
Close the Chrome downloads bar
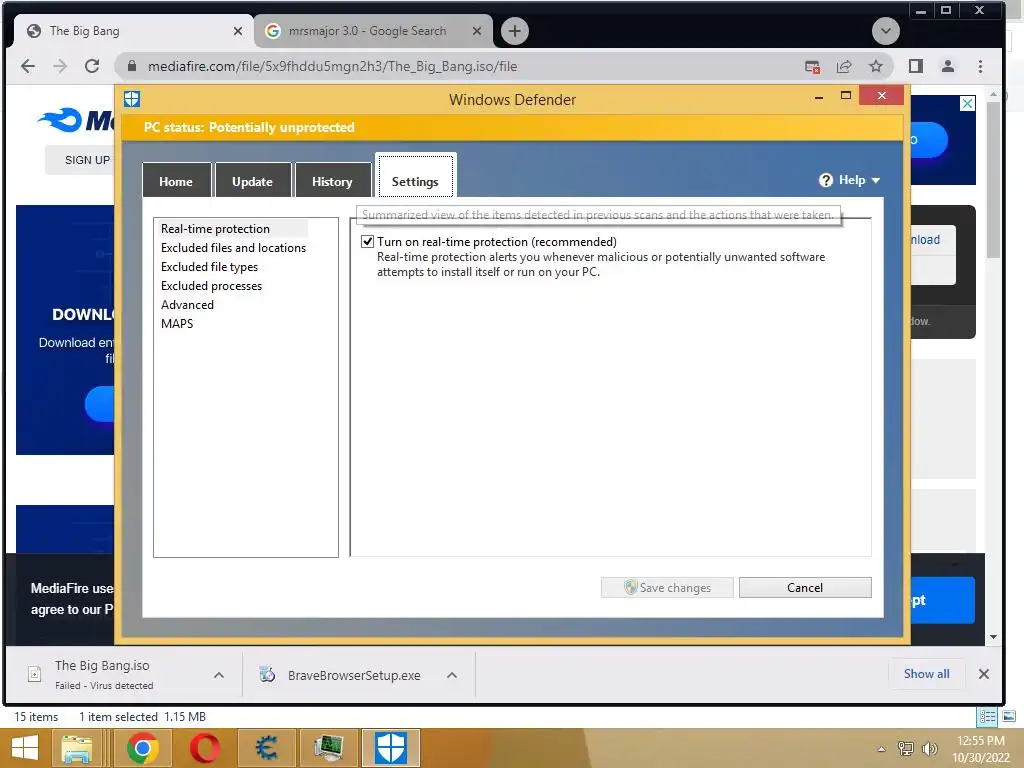click(984, 673)
